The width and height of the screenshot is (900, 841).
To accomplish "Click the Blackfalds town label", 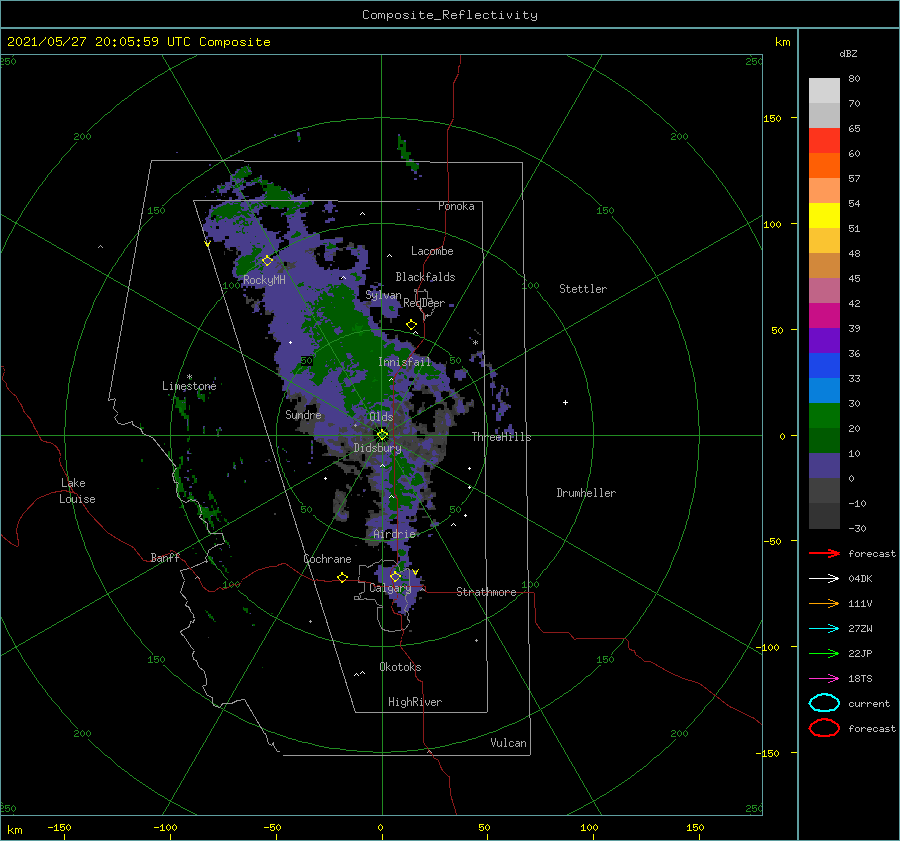I will click(x=425, y=277).
